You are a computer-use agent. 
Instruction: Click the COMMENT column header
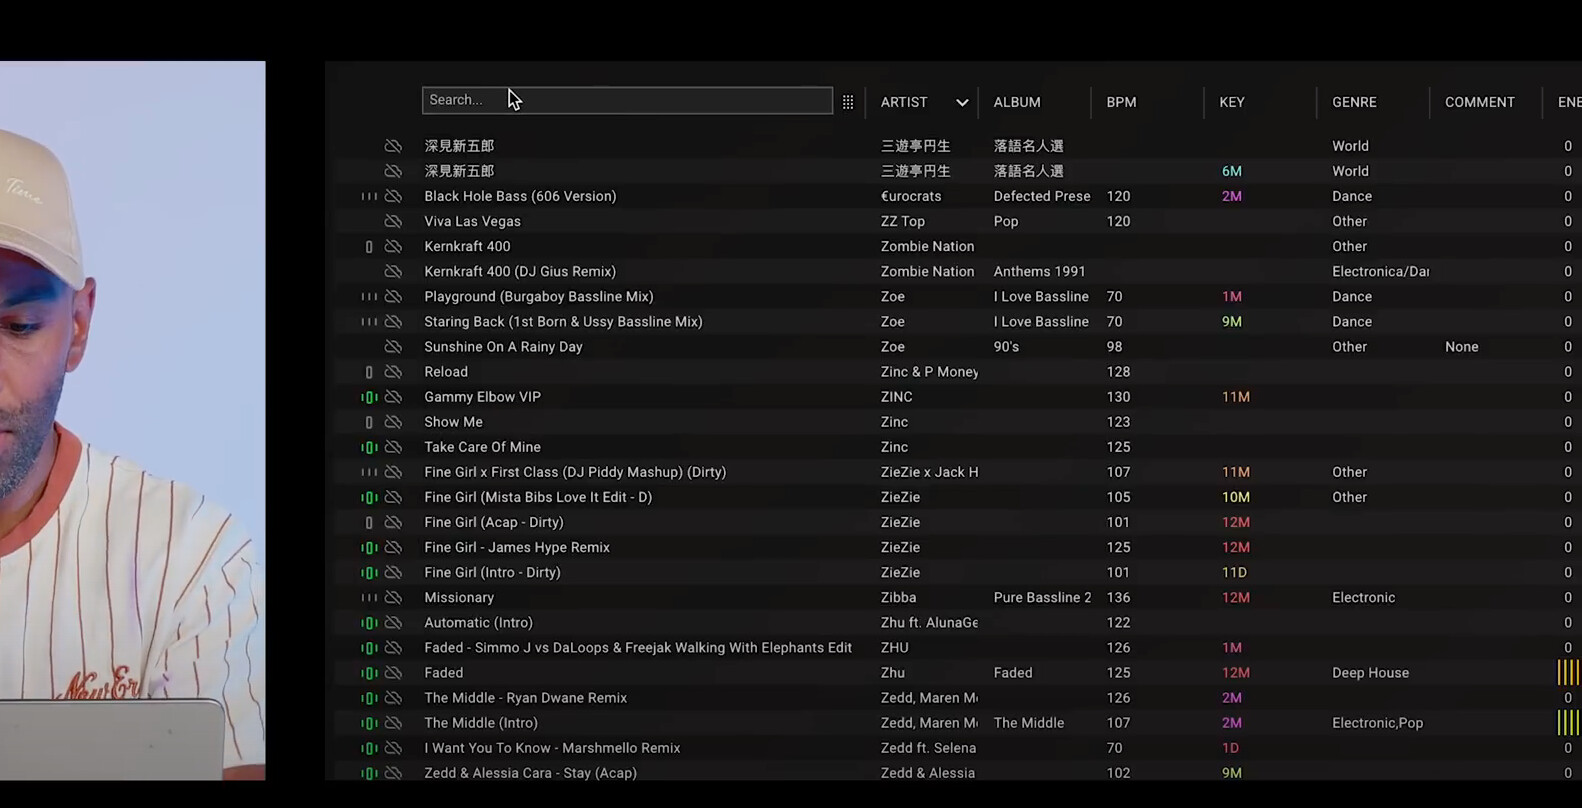coord(1479,102)
